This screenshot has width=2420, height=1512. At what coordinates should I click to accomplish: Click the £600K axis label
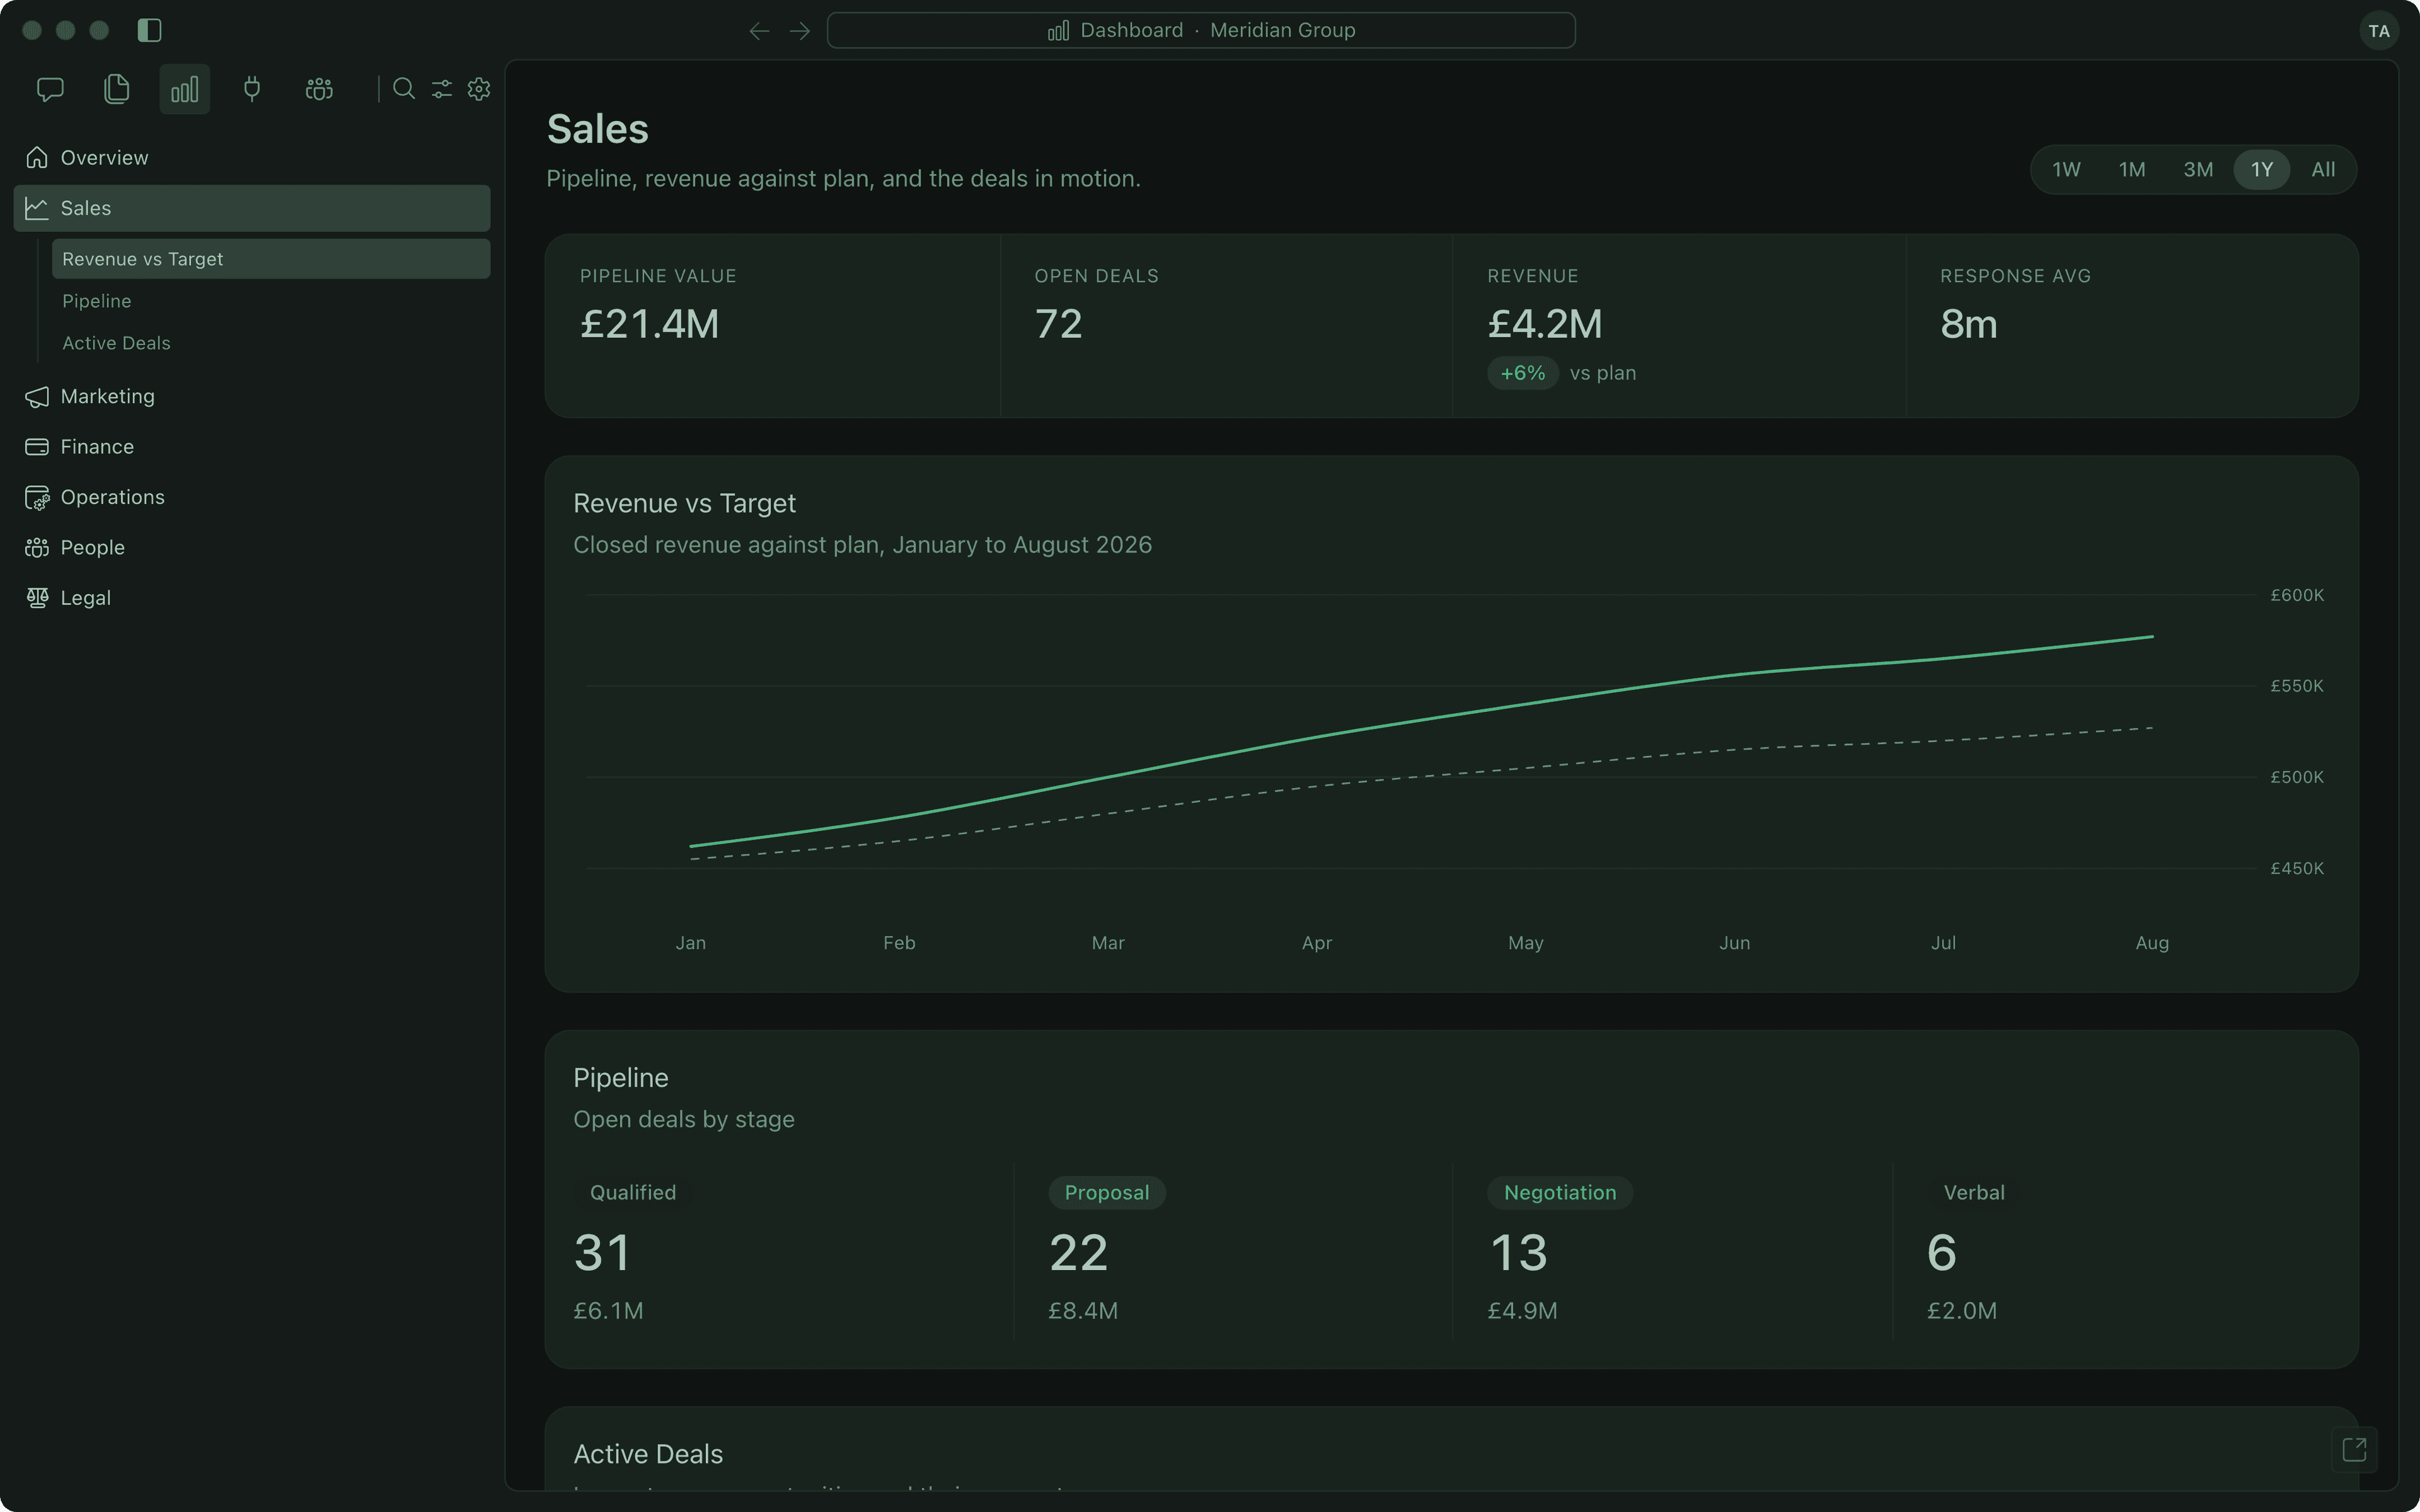tap(2297, 595)
